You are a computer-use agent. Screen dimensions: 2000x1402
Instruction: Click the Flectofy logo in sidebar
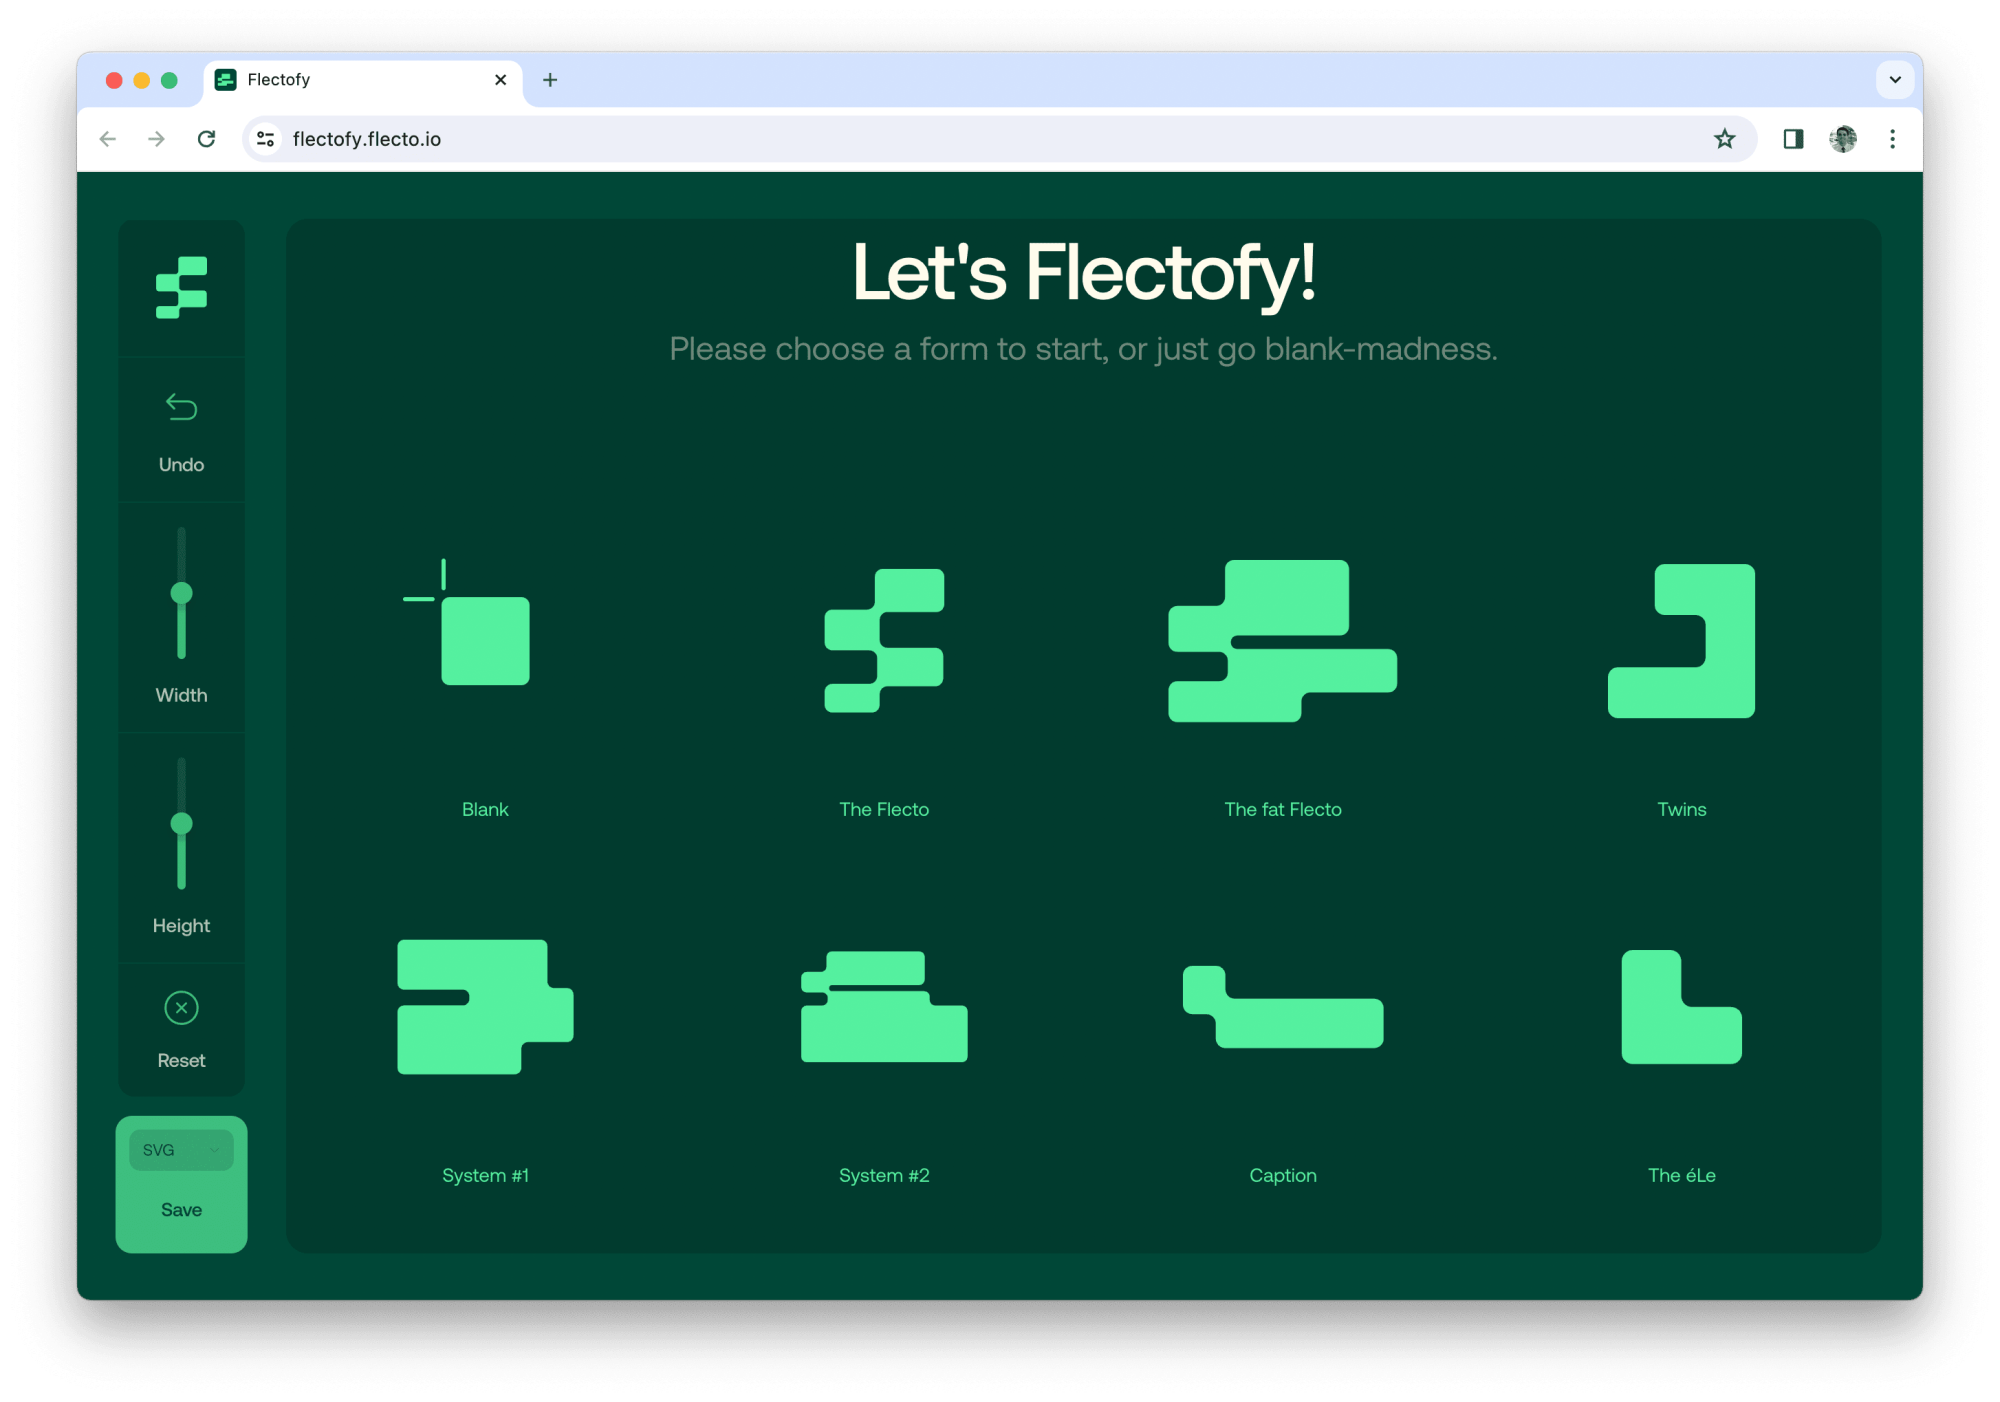(x=181, y=288)
